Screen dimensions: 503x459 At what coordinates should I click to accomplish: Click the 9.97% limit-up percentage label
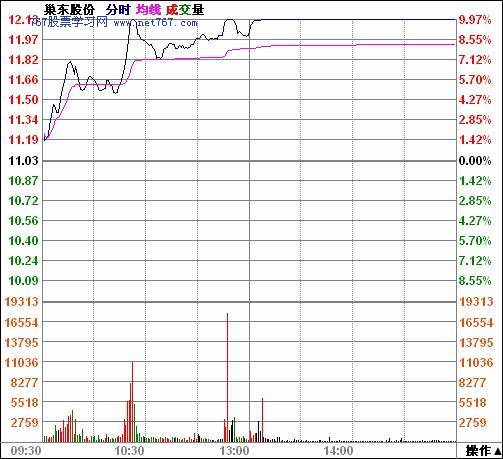(x=475, y=20)
